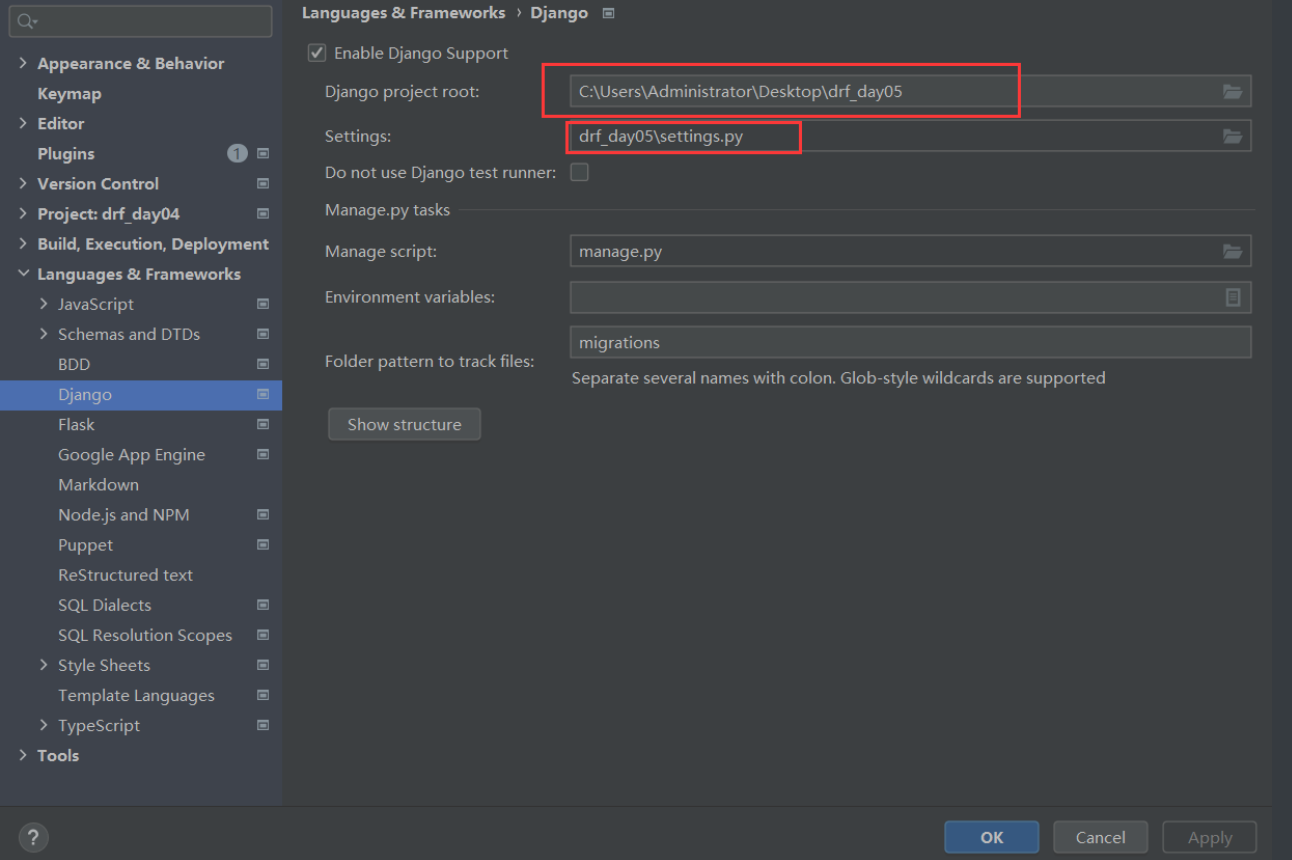
Task: Expand the Editor section arrow
Action: 23,123
